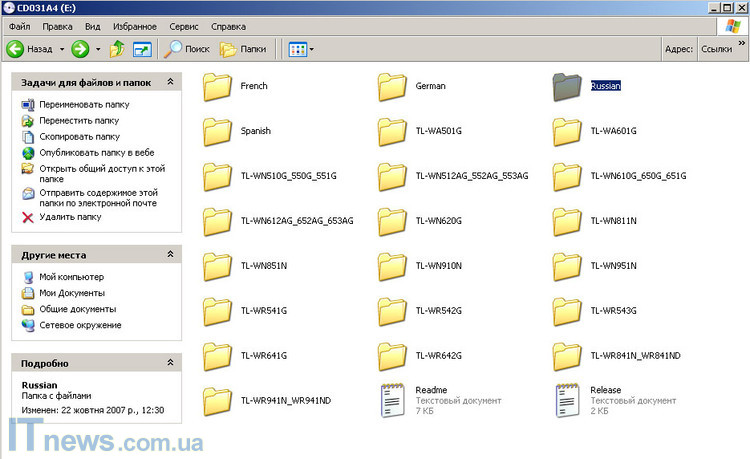The image size is (750, 459).
Task: Open the Файл menu
Action: [x=20, y=26]
